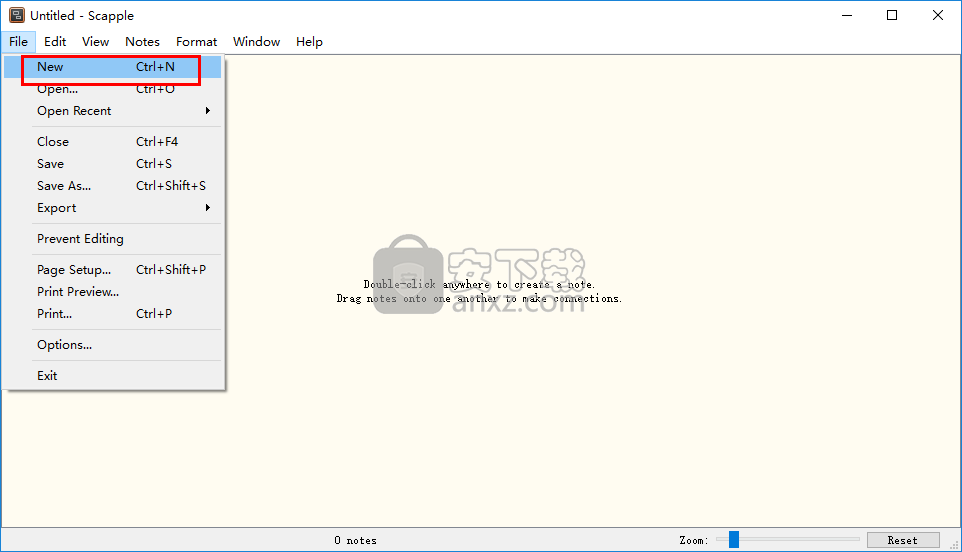Maximize the Scapple window
Viewport: 962px width, 552px height.
[892, 15]
